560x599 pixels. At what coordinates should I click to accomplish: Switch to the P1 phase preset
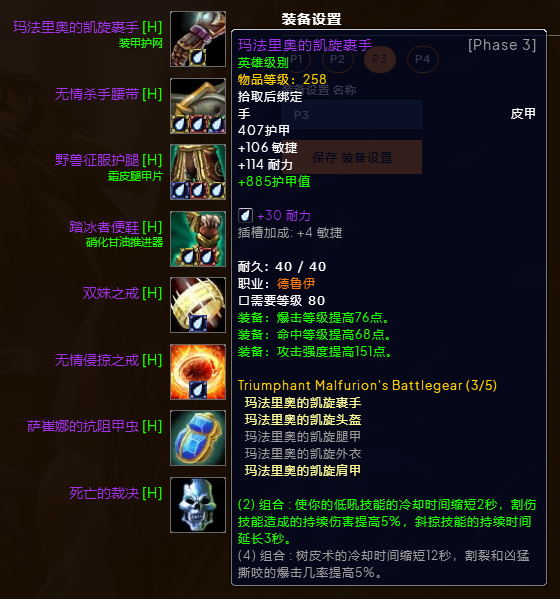coord(296,59)
